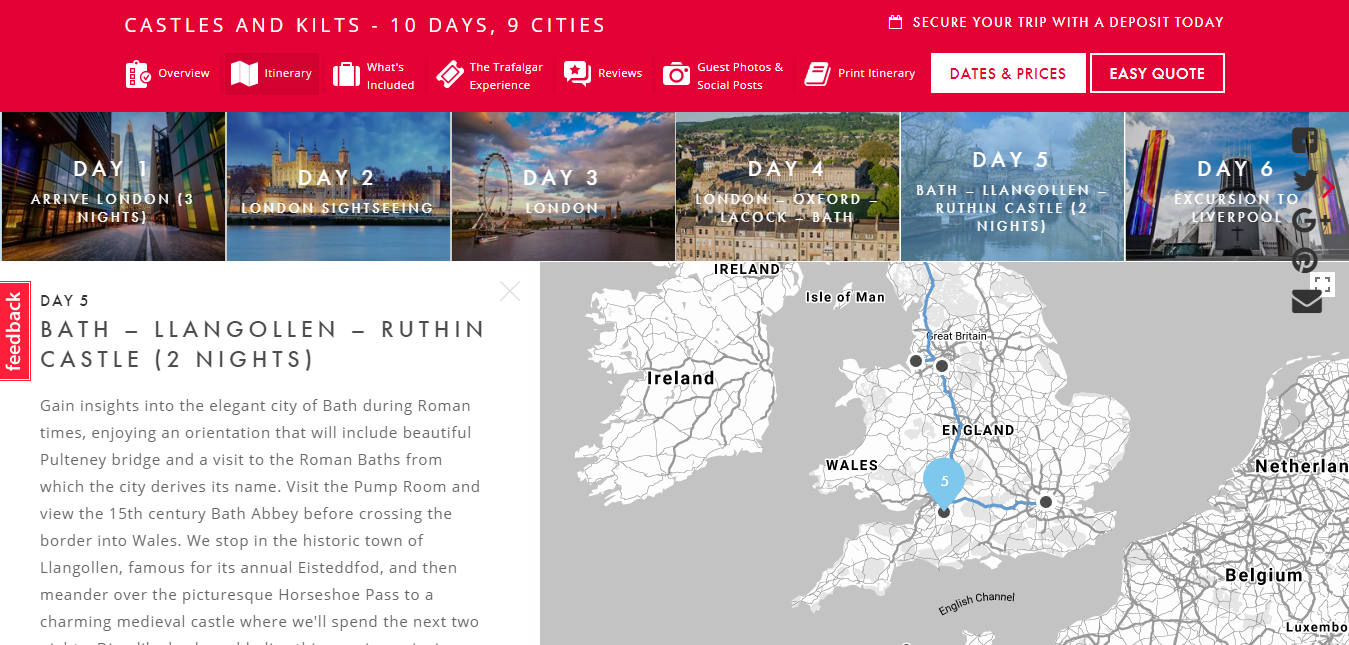Click the Dates & Prices button
This screenshot has width=1349, height=645.
tap(1007, 73)
